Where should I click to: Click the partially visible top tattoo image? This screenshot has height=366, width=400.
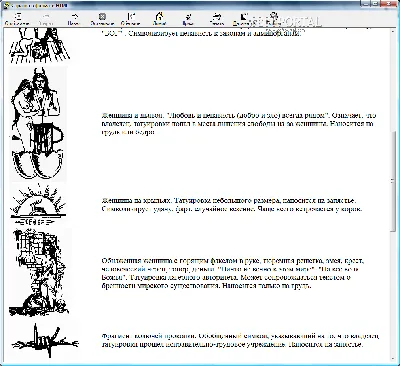[39, 45]
